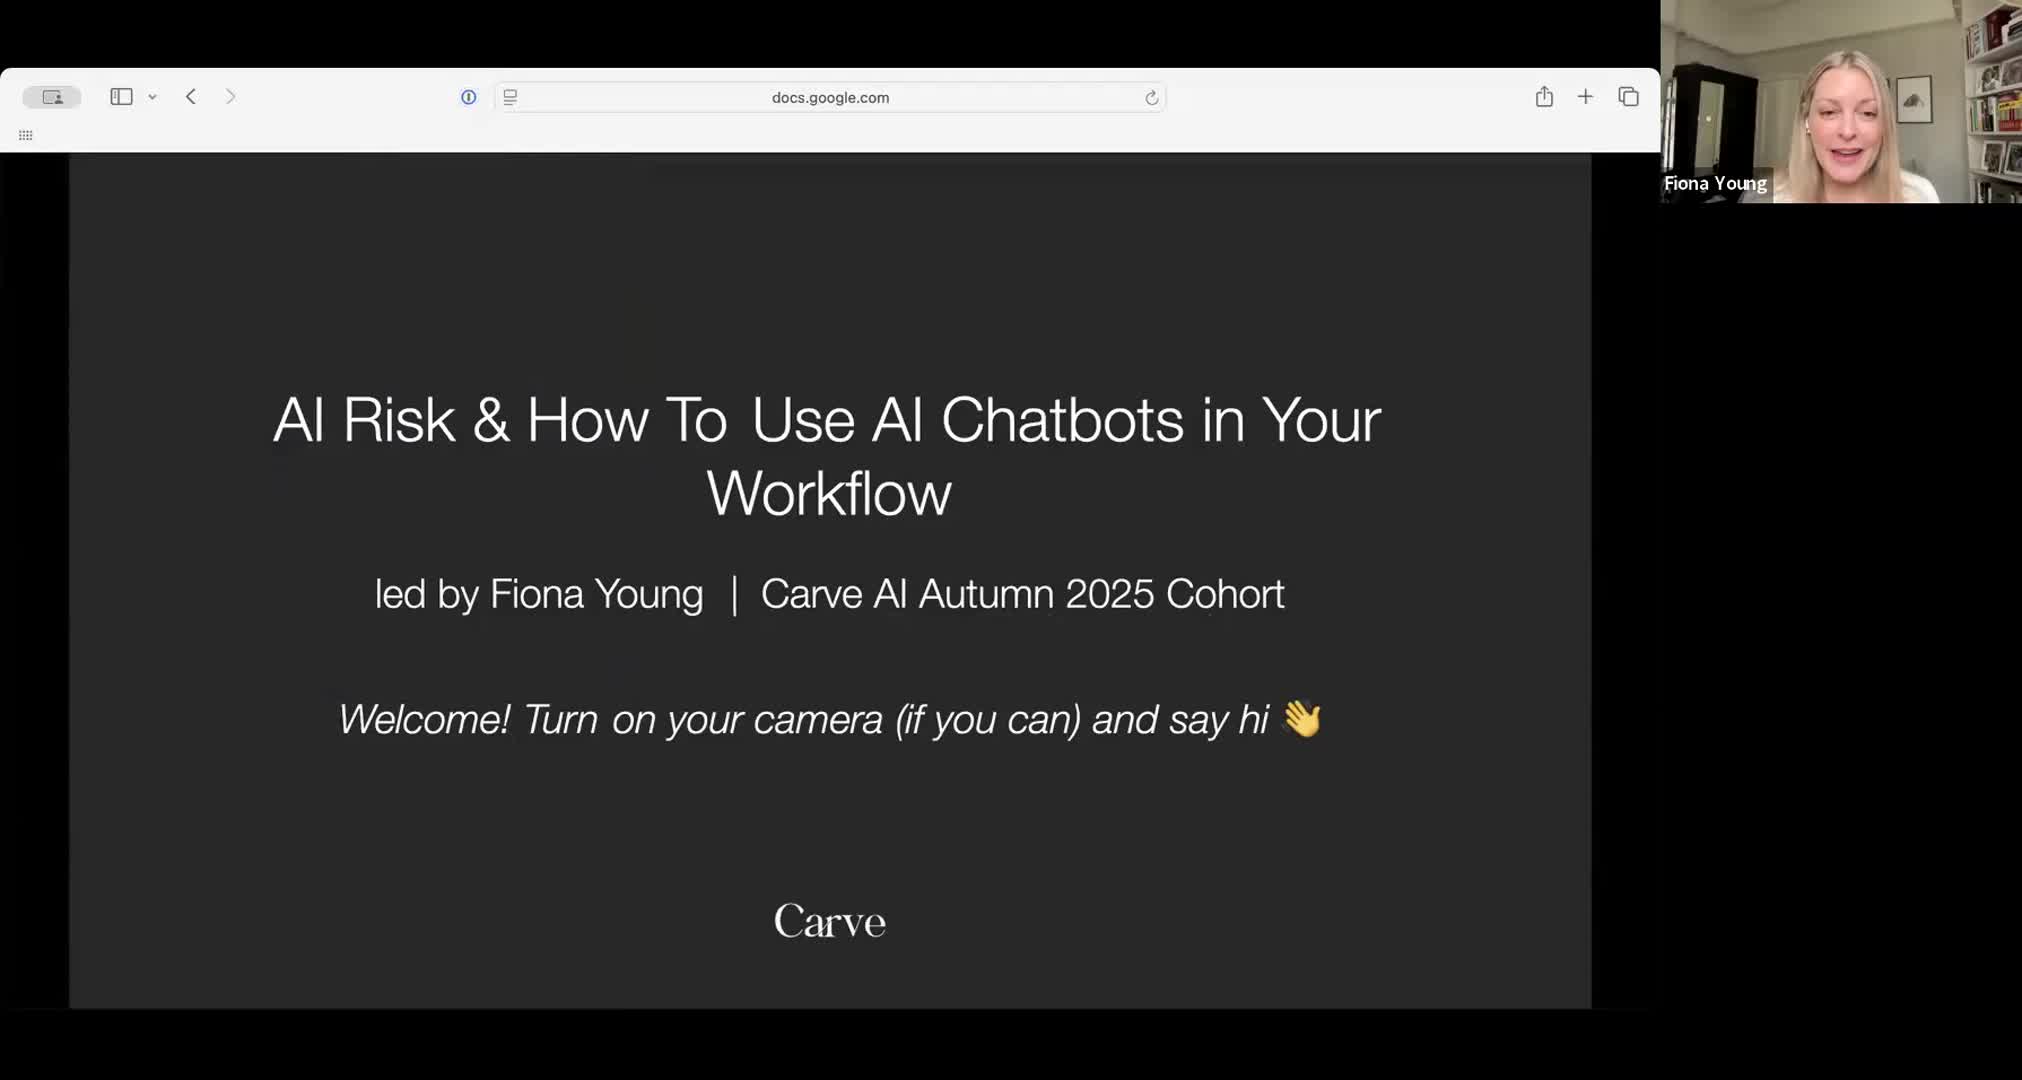This screenshot has width=2022, height=1080.
Task: Go back to the previous page
Action: pyautogui.click(x=191, y=97)
